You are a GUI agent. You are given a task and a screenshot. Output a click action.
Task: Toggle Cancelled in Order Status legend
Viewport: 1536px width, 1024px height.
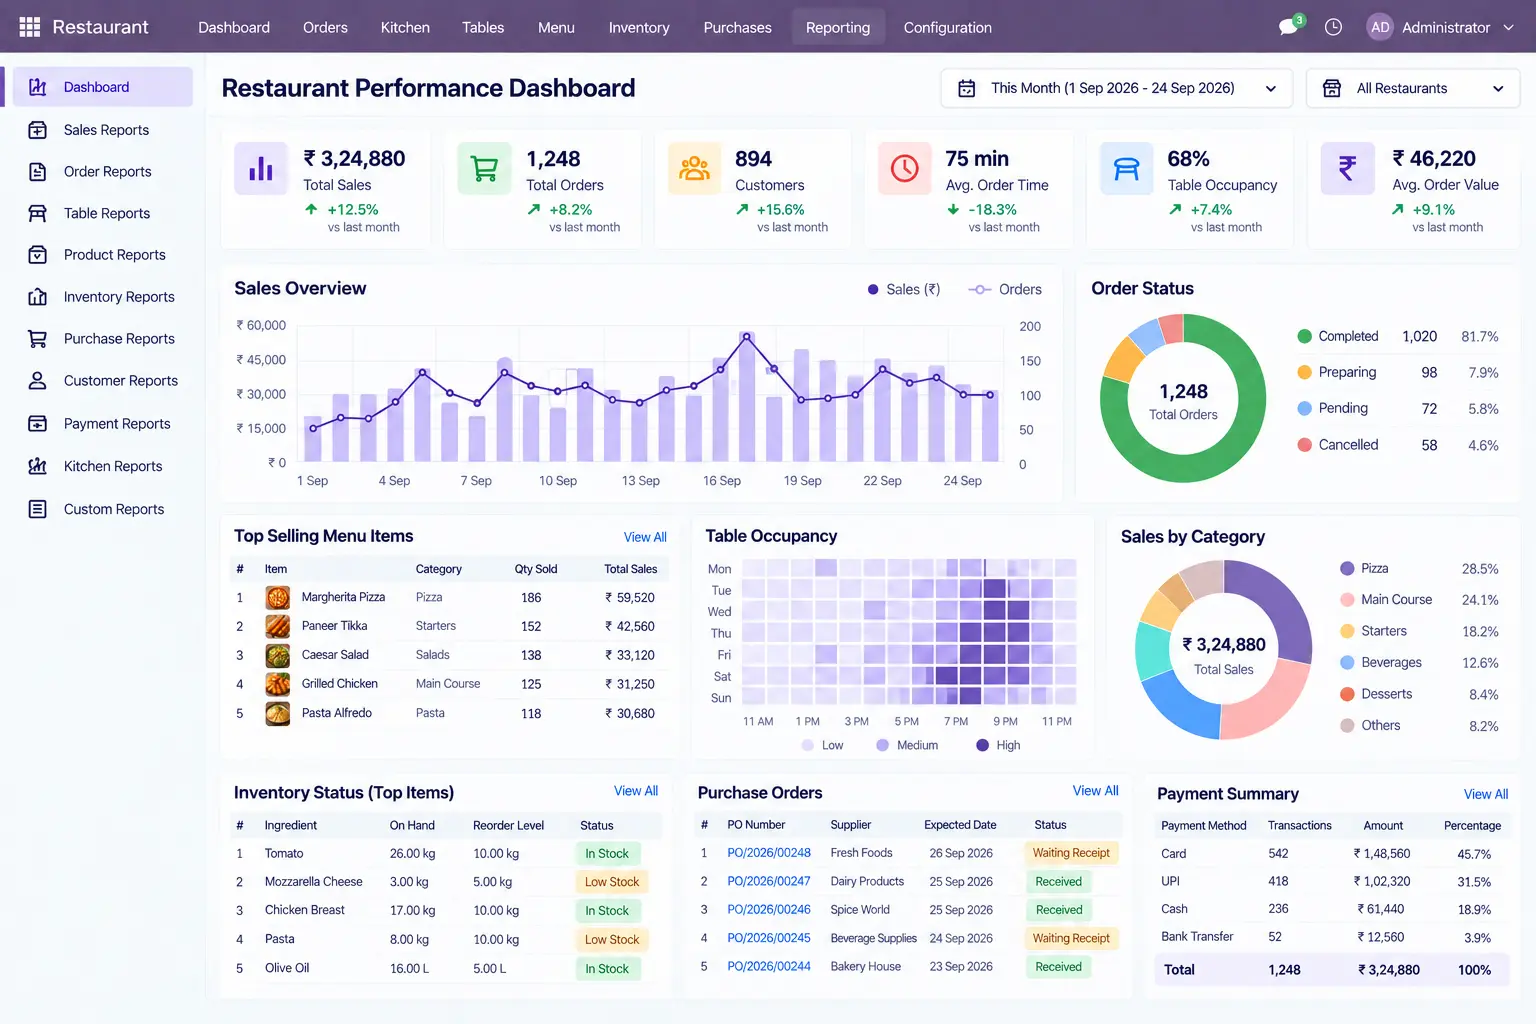[x=1338, y=445]
